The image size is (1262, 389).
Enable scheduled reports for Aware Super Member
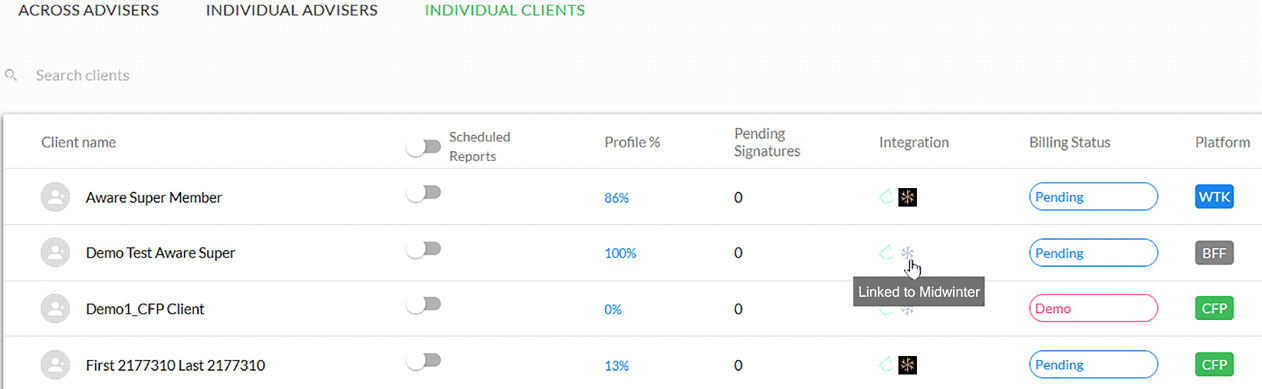(424, 194)
